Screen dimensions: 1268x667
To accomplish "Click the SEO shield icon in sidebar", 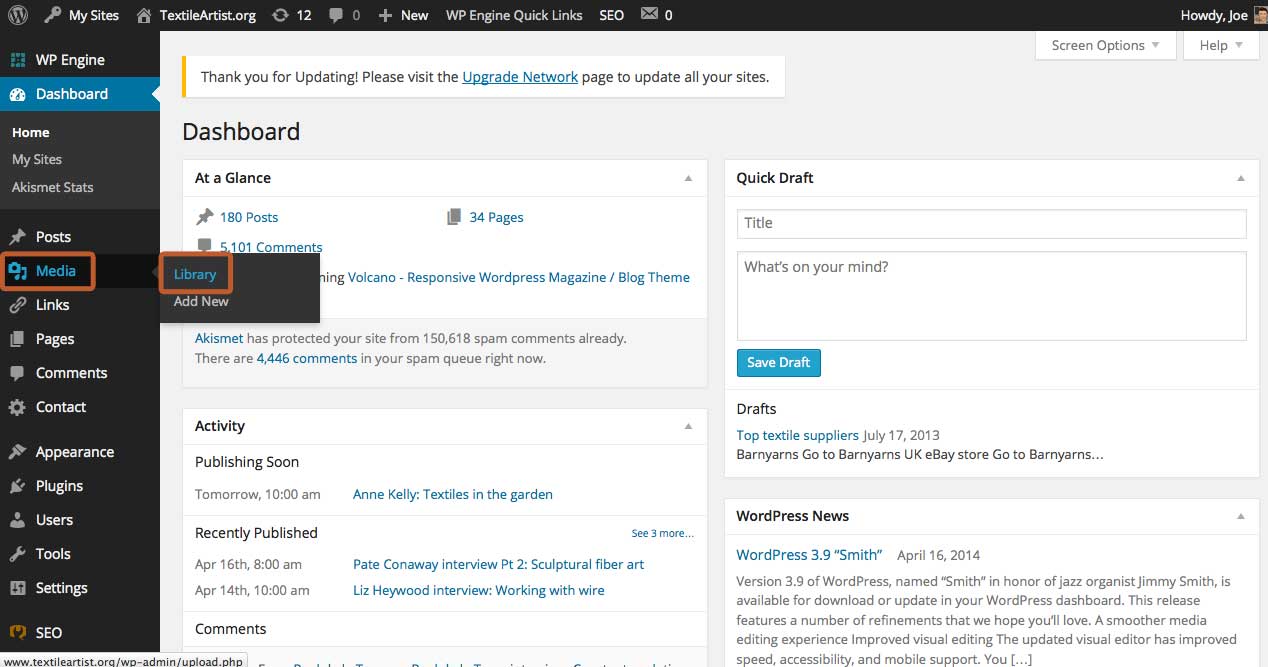I will 18,632.
